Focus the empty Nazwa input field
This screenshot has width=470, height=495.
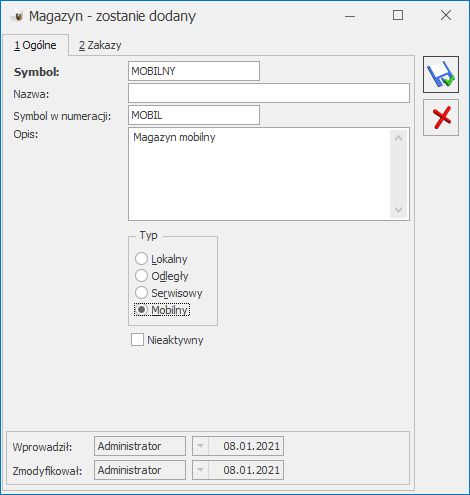tap(269, 93)
